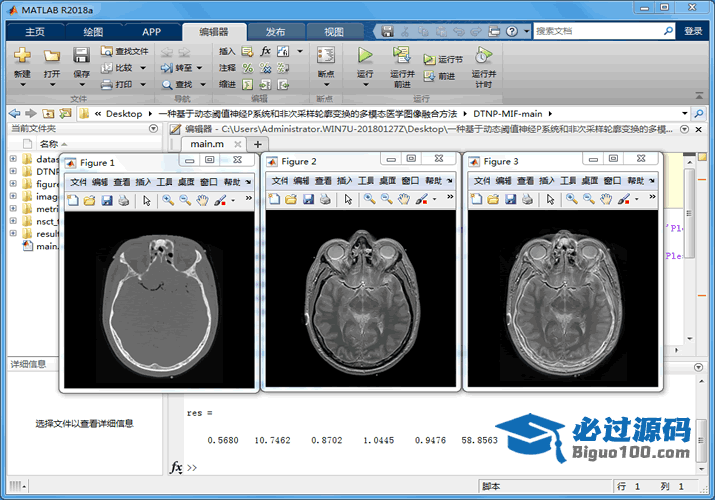Viewport: 715px width, 500px height.
Task: Open the address bar path dropdown
Action: pyautogui.click(x=684, y=113)
